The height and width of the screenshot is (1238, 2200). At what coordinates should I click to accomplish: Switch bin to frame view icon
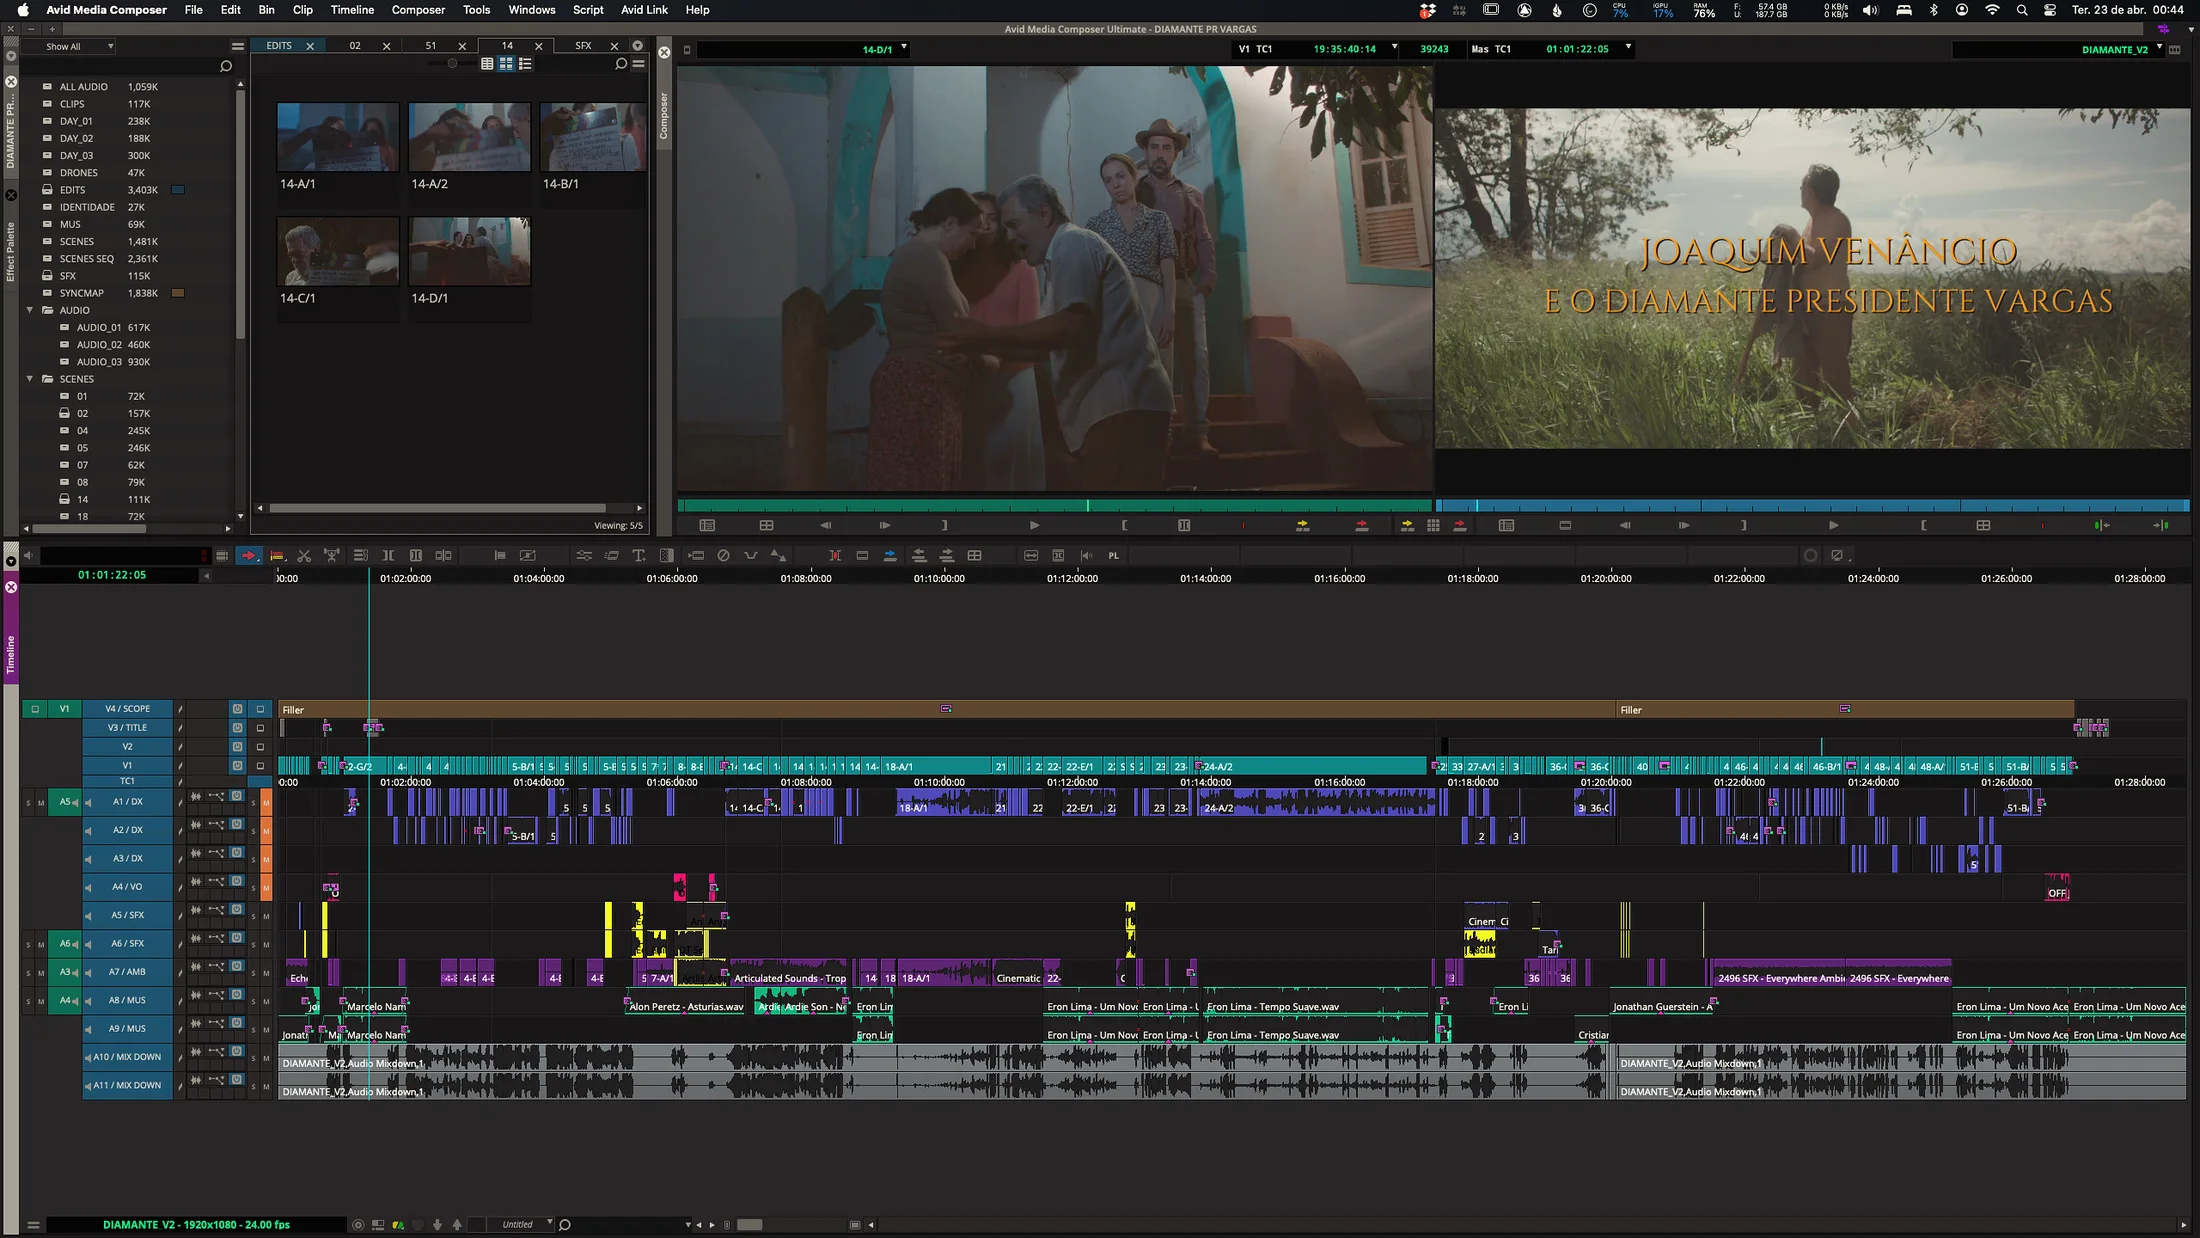506,64
